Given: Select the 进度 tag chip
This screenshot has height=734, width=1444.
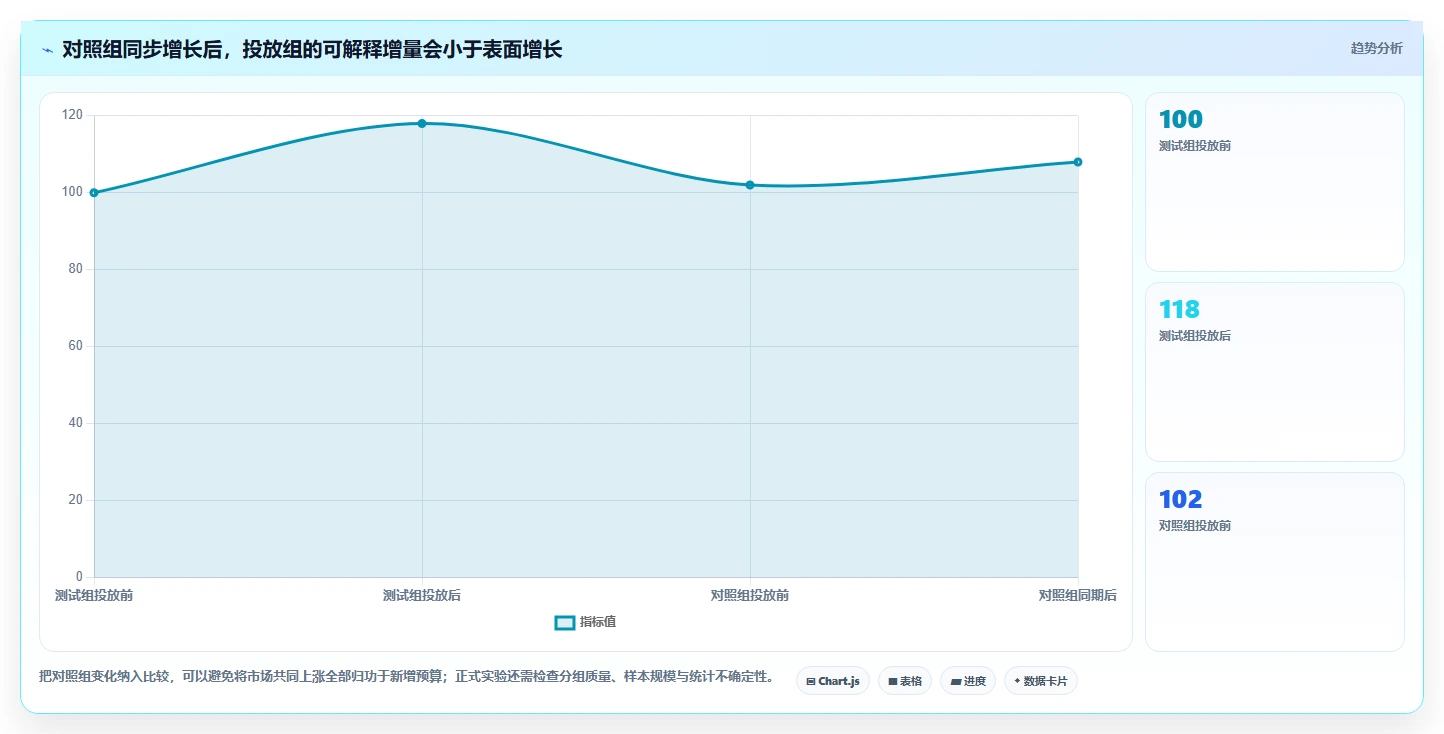Looking at the screenshot, I should click(x=968, y=681).
